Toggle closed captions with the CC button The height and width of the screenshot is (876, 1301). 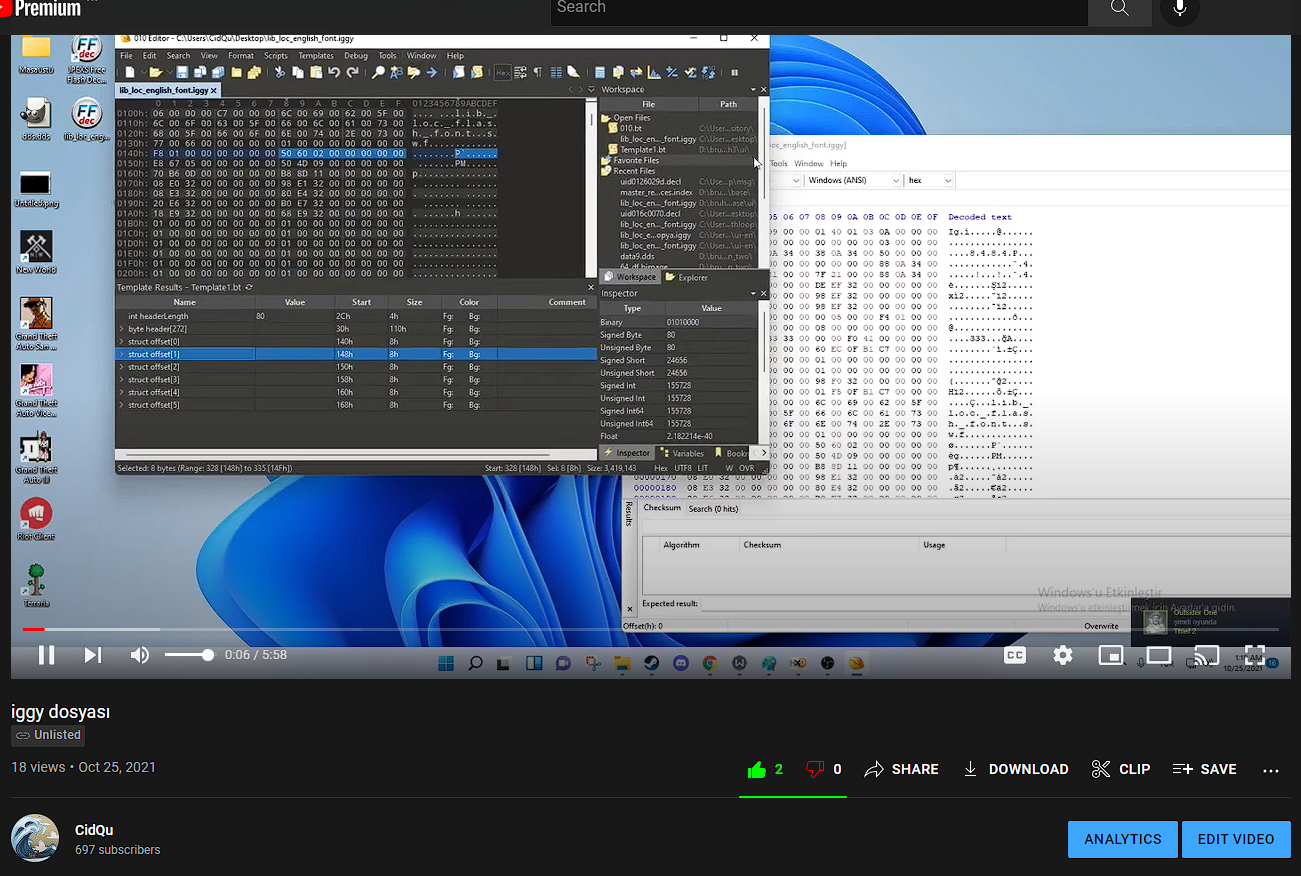1015,655
